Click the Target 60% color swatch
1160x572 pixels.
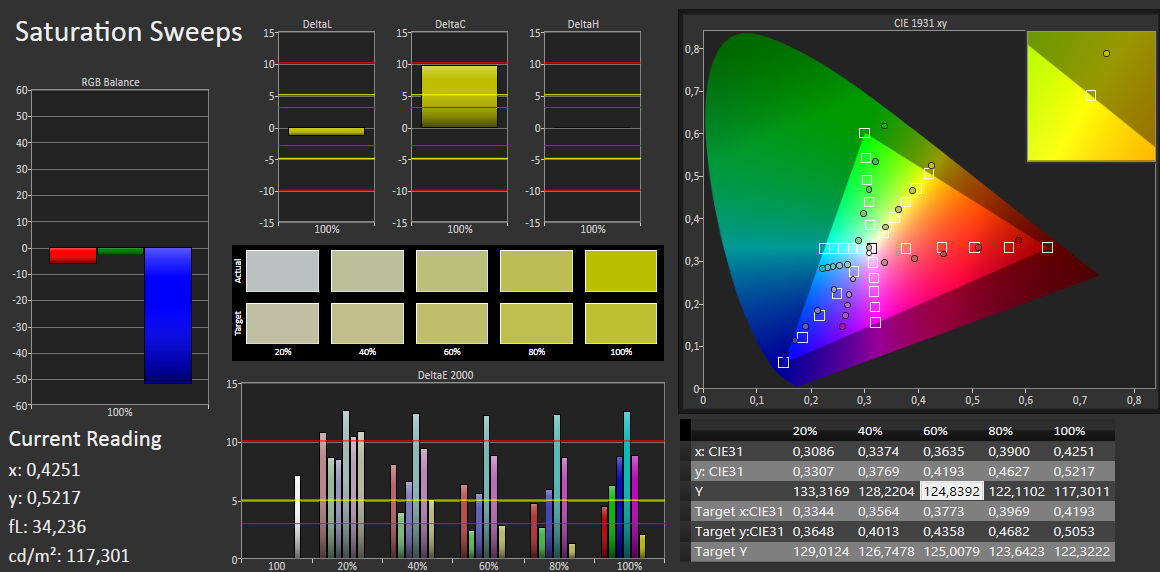tap(452, 323)
